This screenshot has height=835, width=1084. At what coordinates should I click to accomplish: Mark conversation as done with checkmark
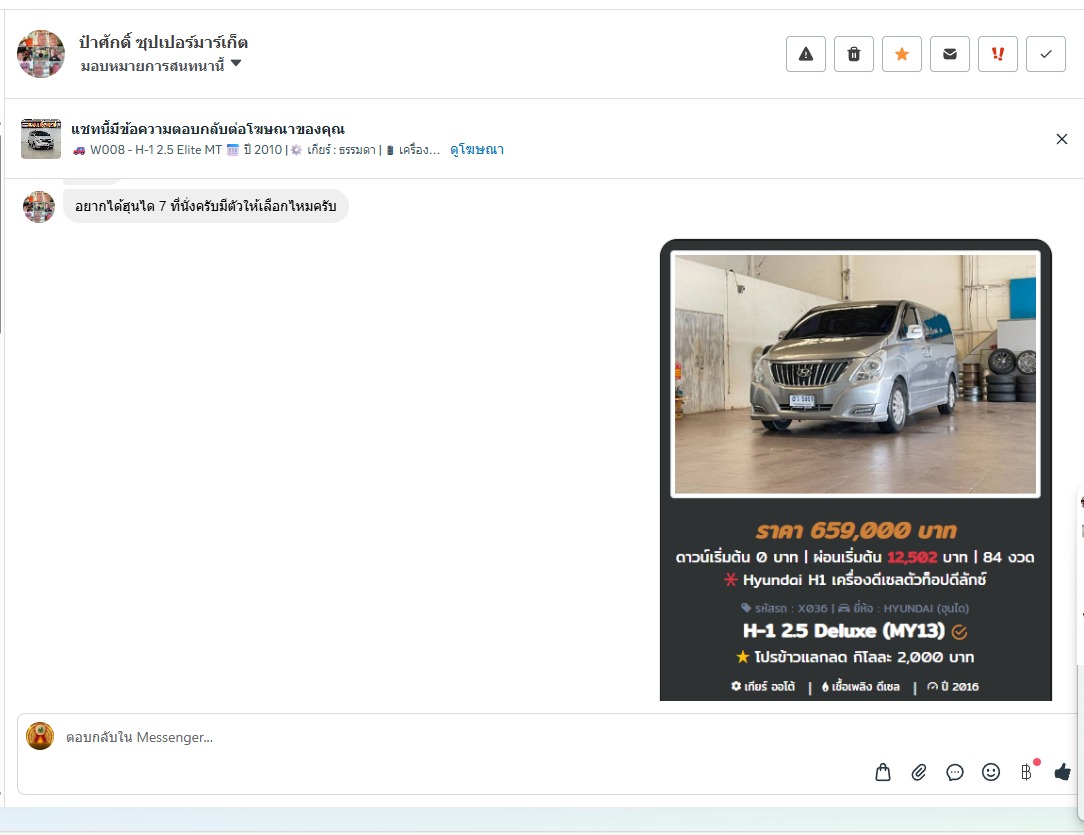1046,54
